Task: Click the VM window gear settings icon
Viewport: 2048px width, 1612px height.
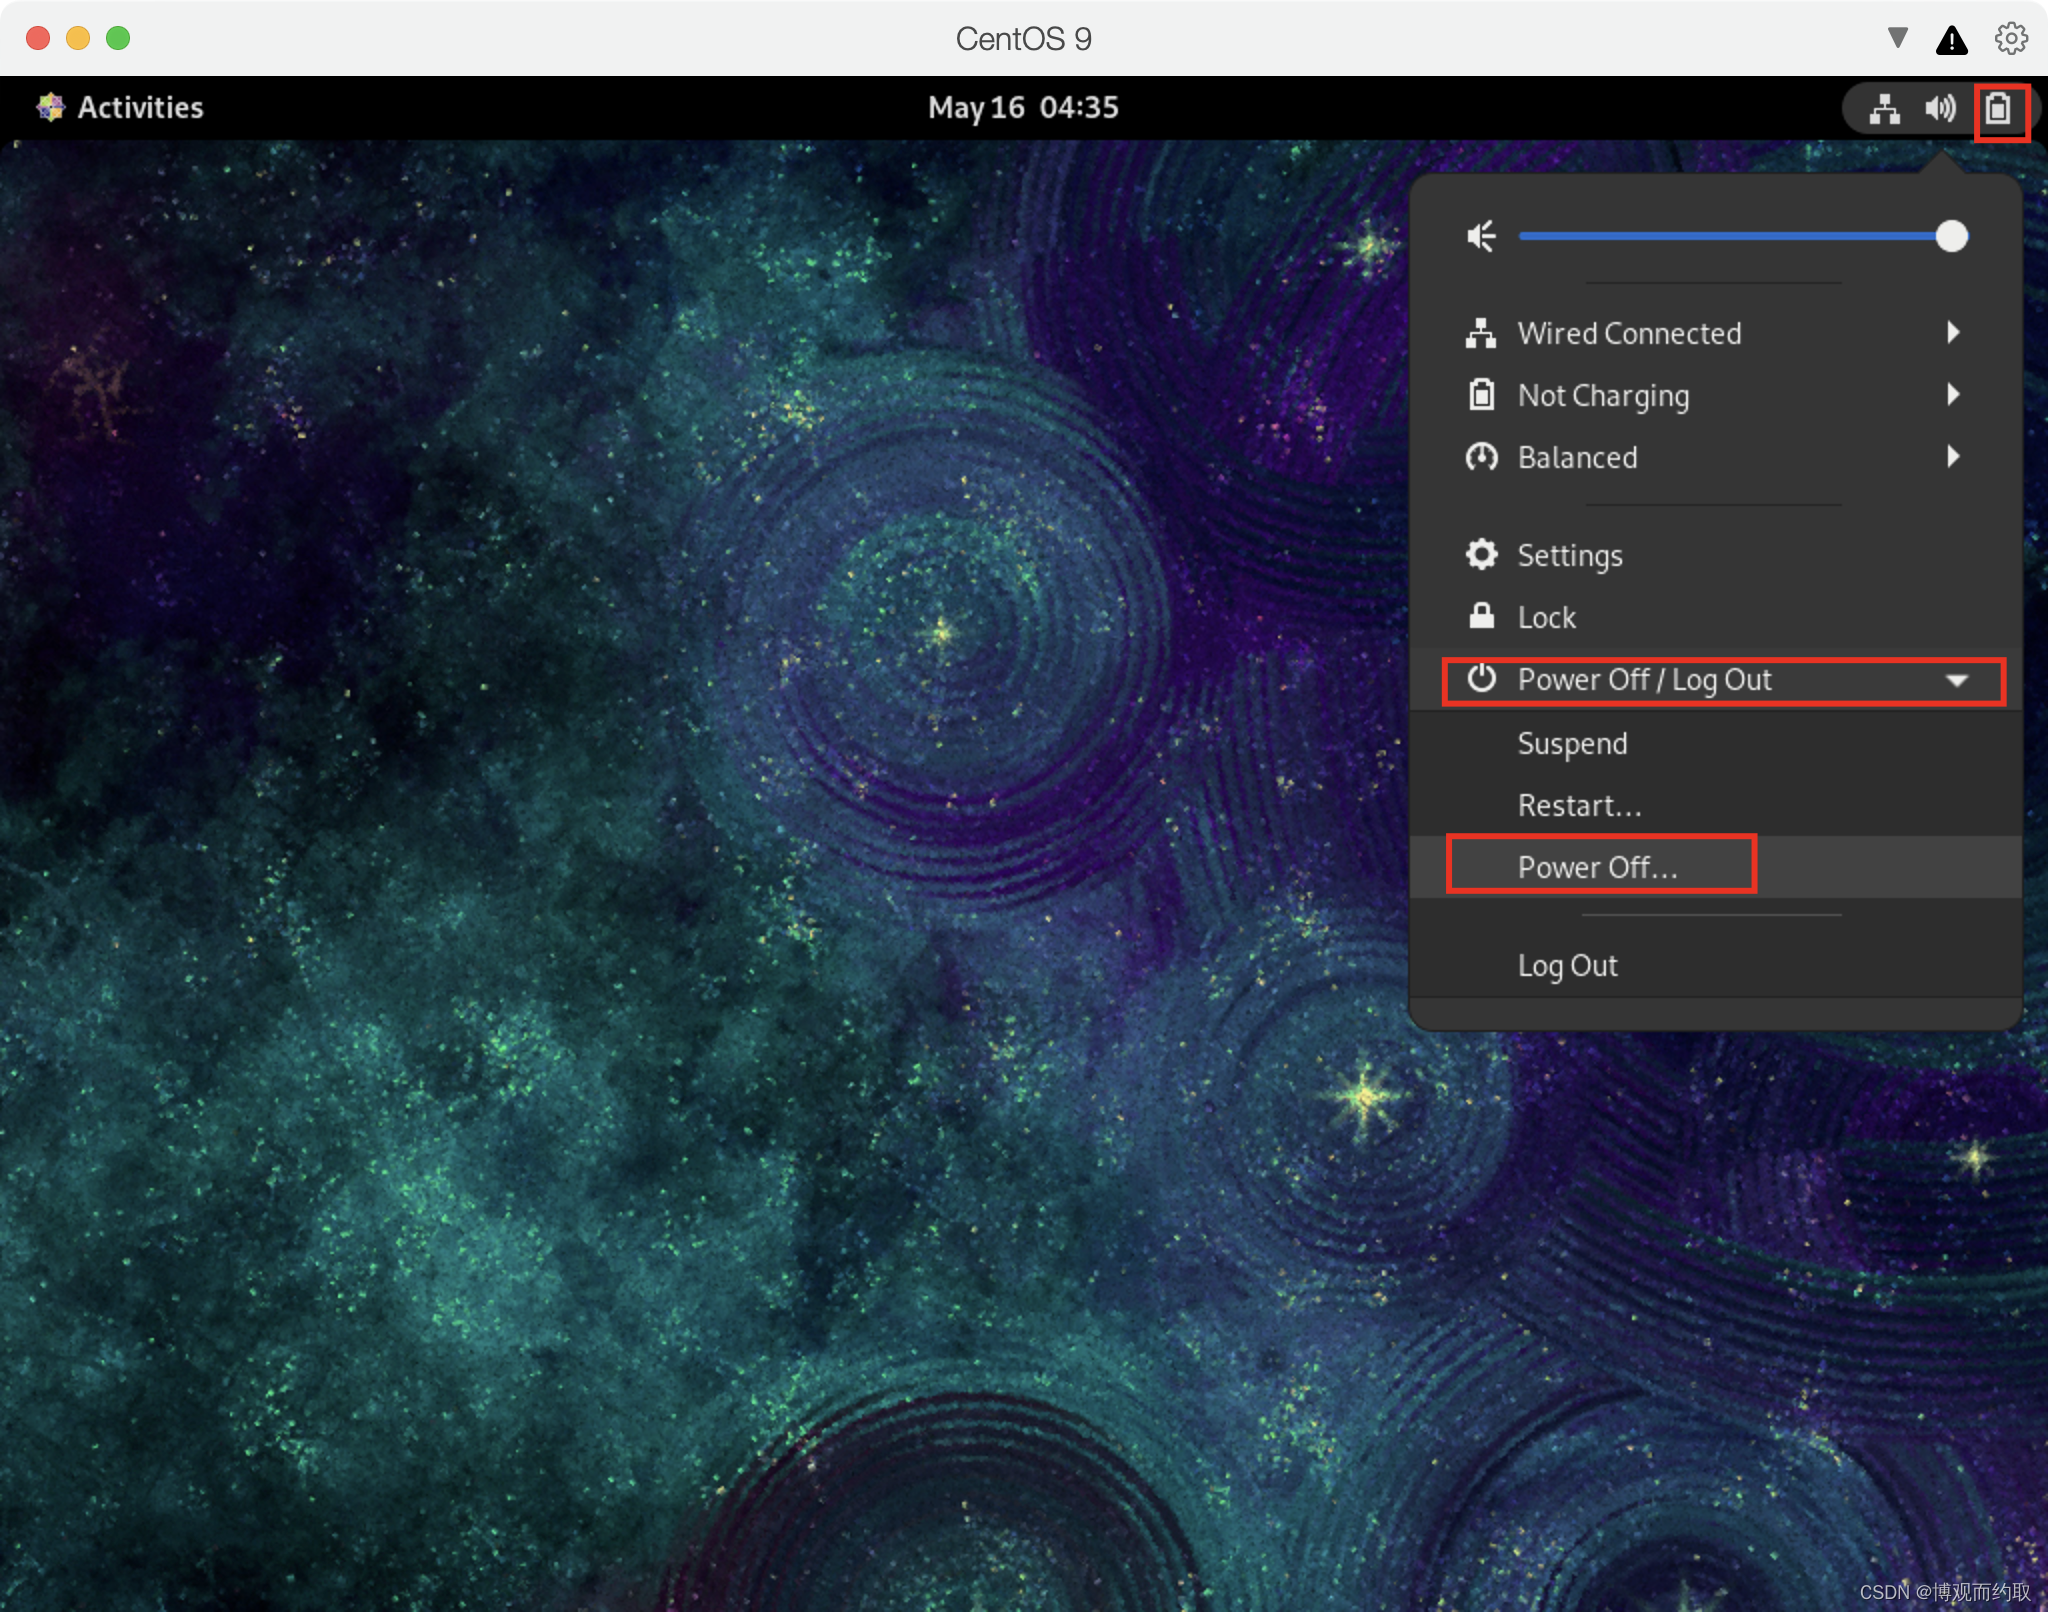Action: [x=2011, y=39]
